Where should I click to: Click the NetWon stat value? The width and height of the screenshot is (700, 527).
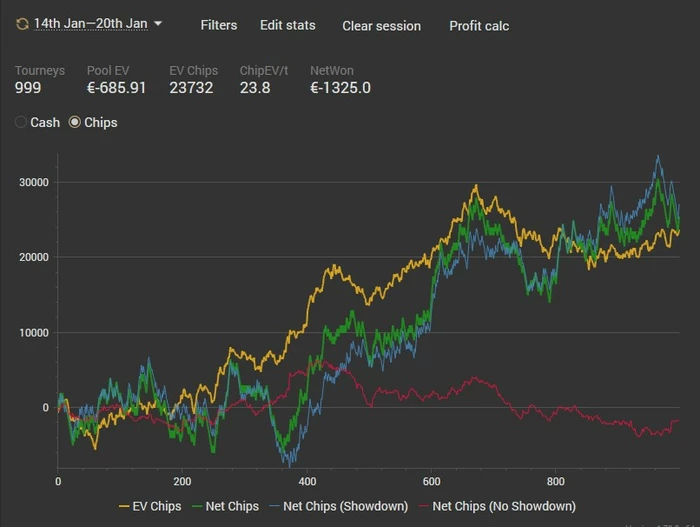340,88
